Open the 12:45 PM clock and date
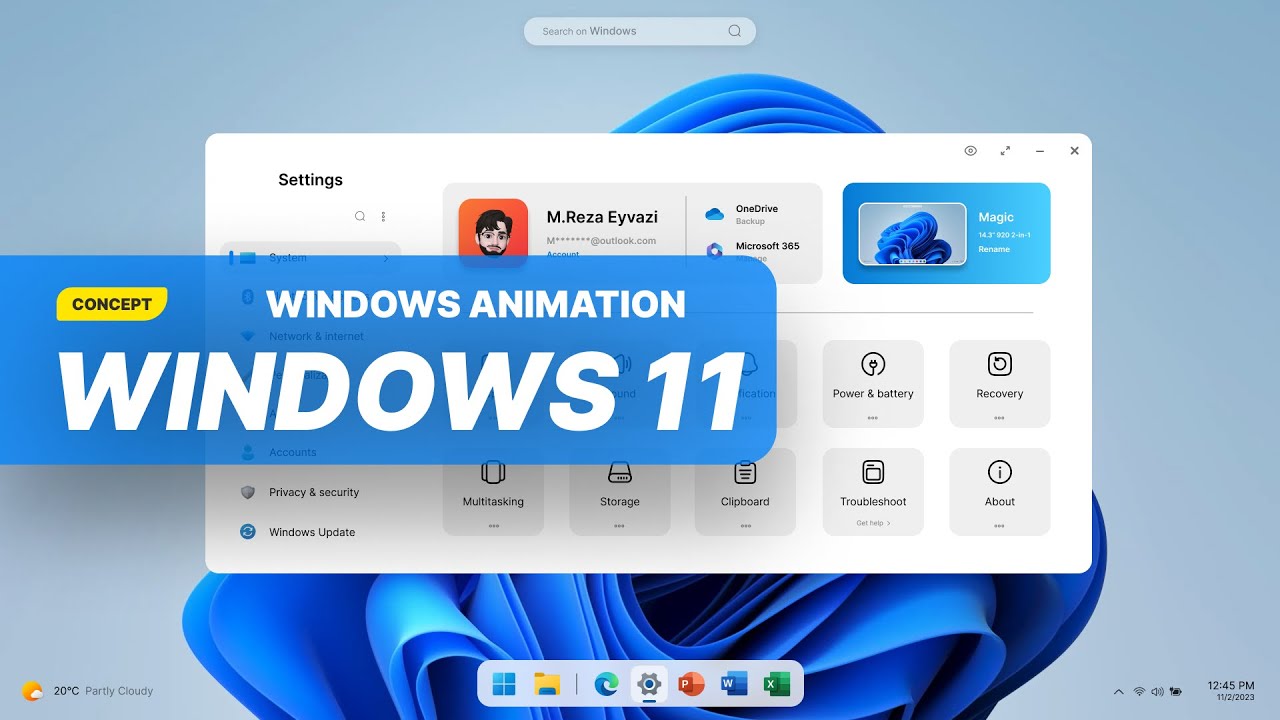 coord(1231,691)
